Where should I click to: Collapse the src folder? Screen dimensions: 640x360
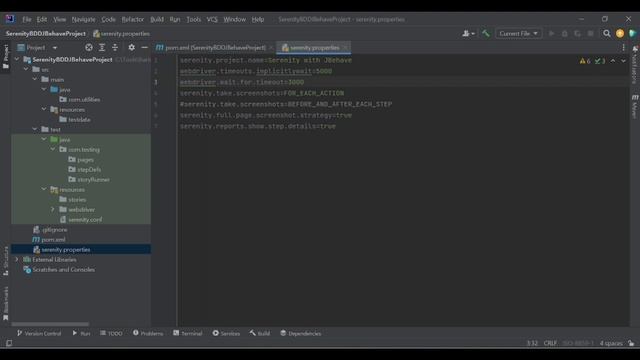[x=26, y=69]
